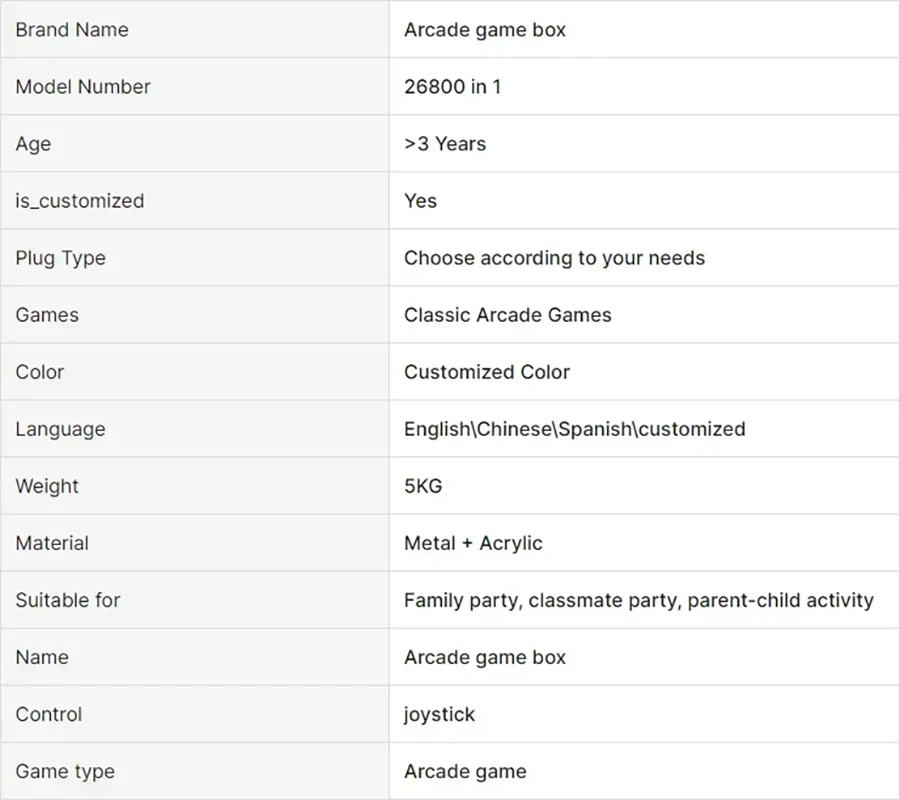Viewport: 900px width, 800px height.
Task: Click the "joystick" control value
Action: pos(440,714)
